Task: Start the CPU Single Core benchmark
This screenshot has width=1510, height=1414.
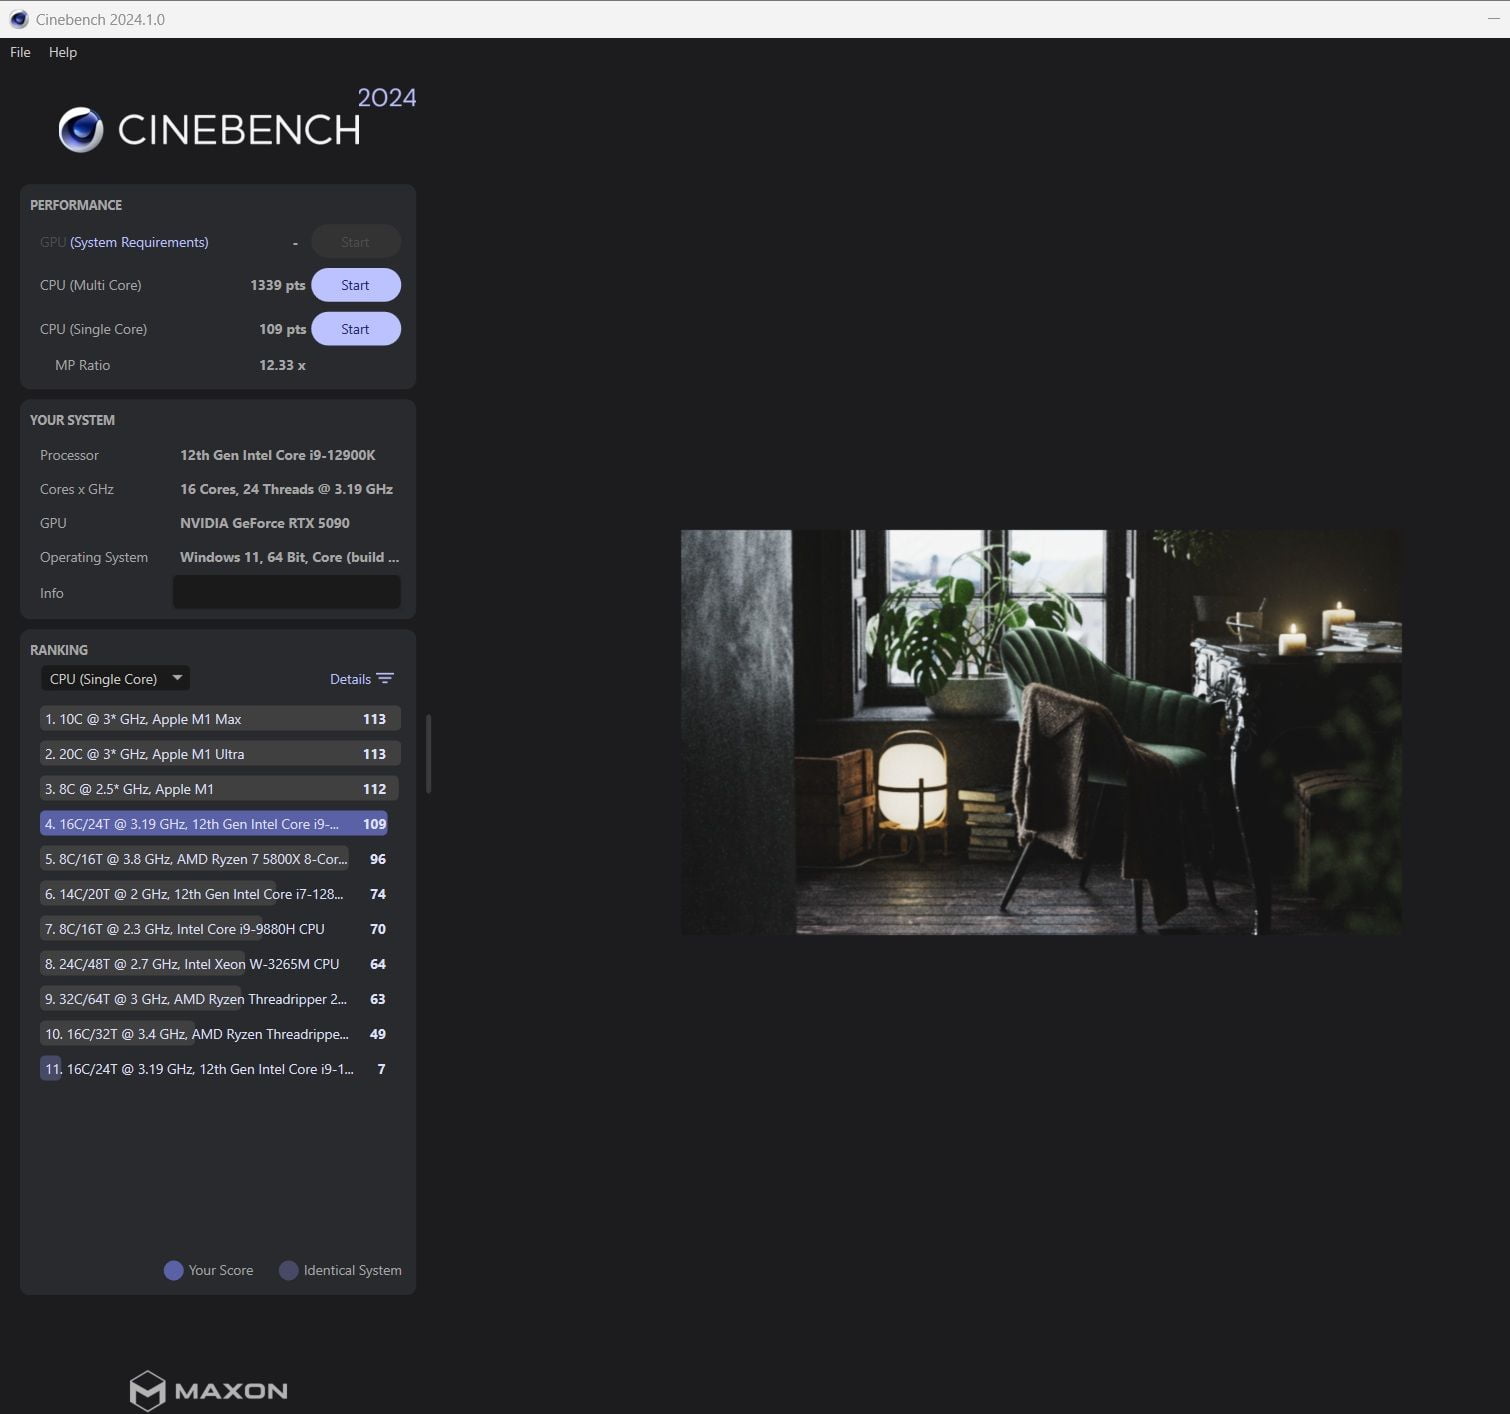Action: (x=355, y=329)
